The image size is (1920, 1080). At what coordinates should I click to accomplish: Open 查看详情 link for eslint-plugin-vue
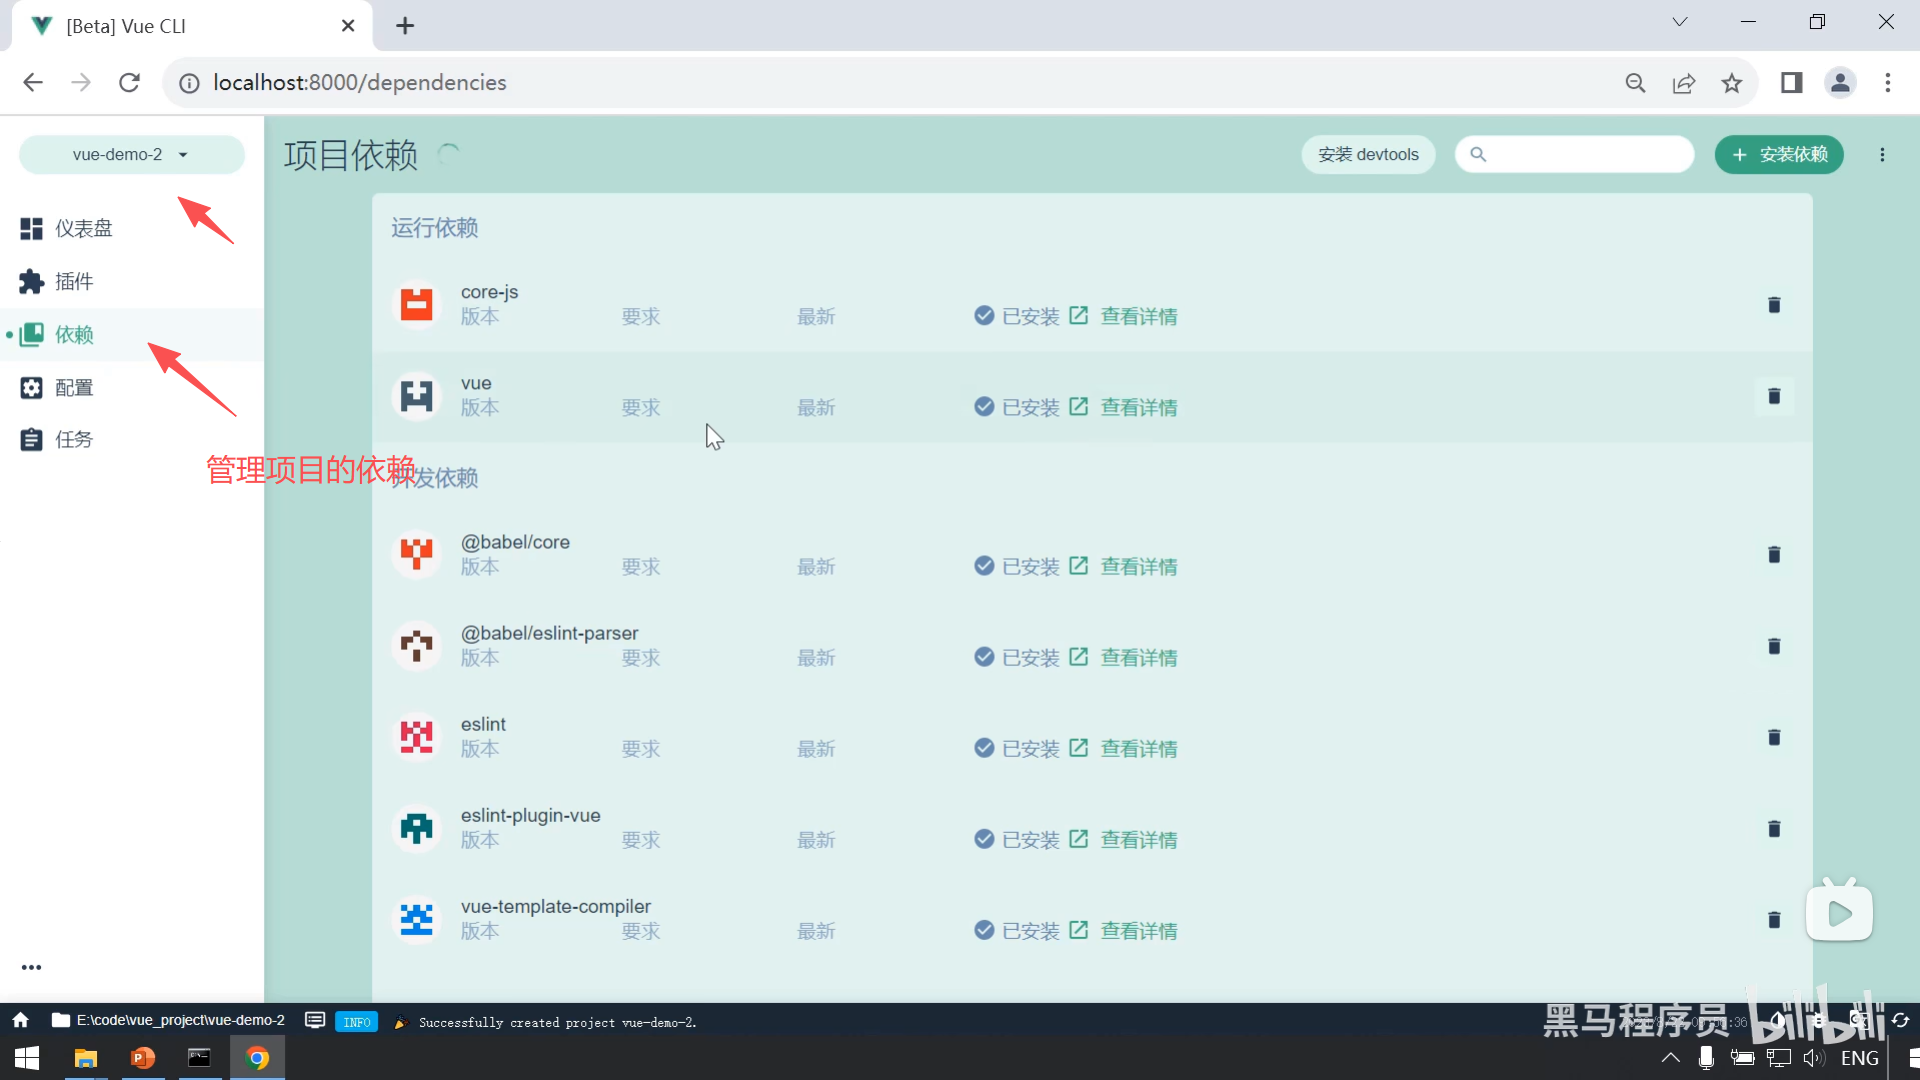coord(1138,840)
